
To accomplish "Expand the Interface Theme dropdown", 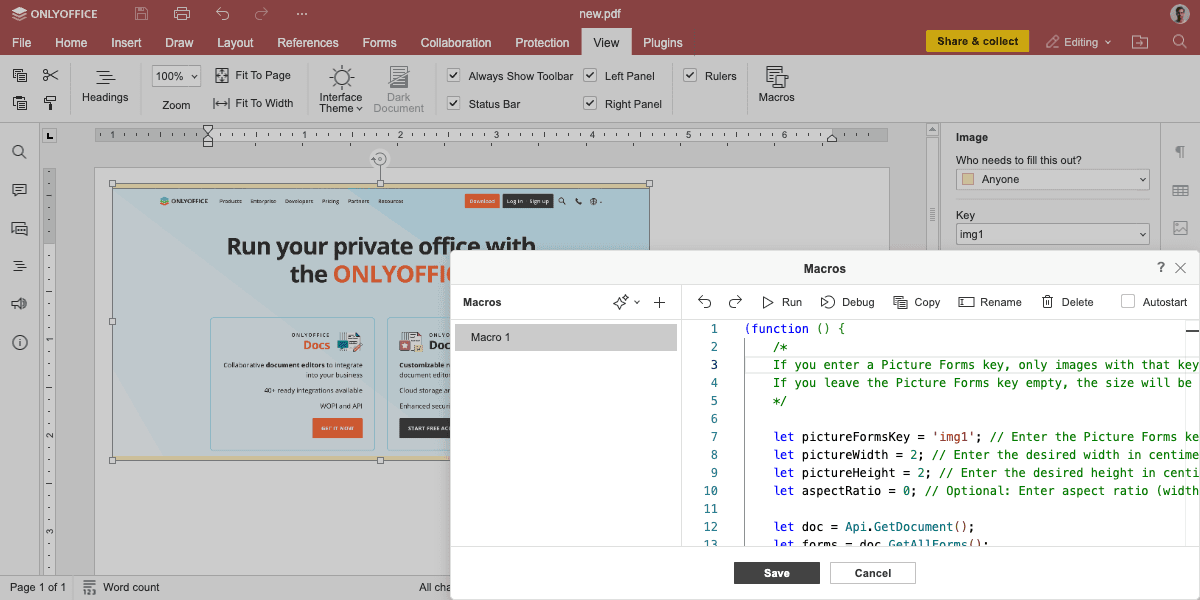I will 341,90.
